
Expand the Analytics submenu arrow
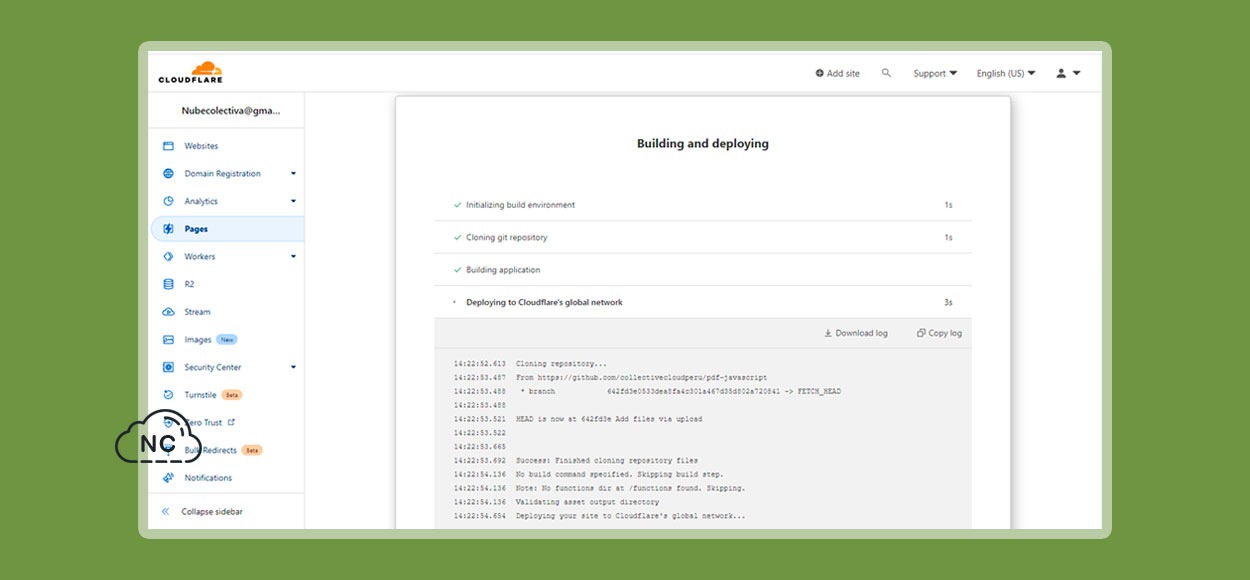tap(293, 201)
